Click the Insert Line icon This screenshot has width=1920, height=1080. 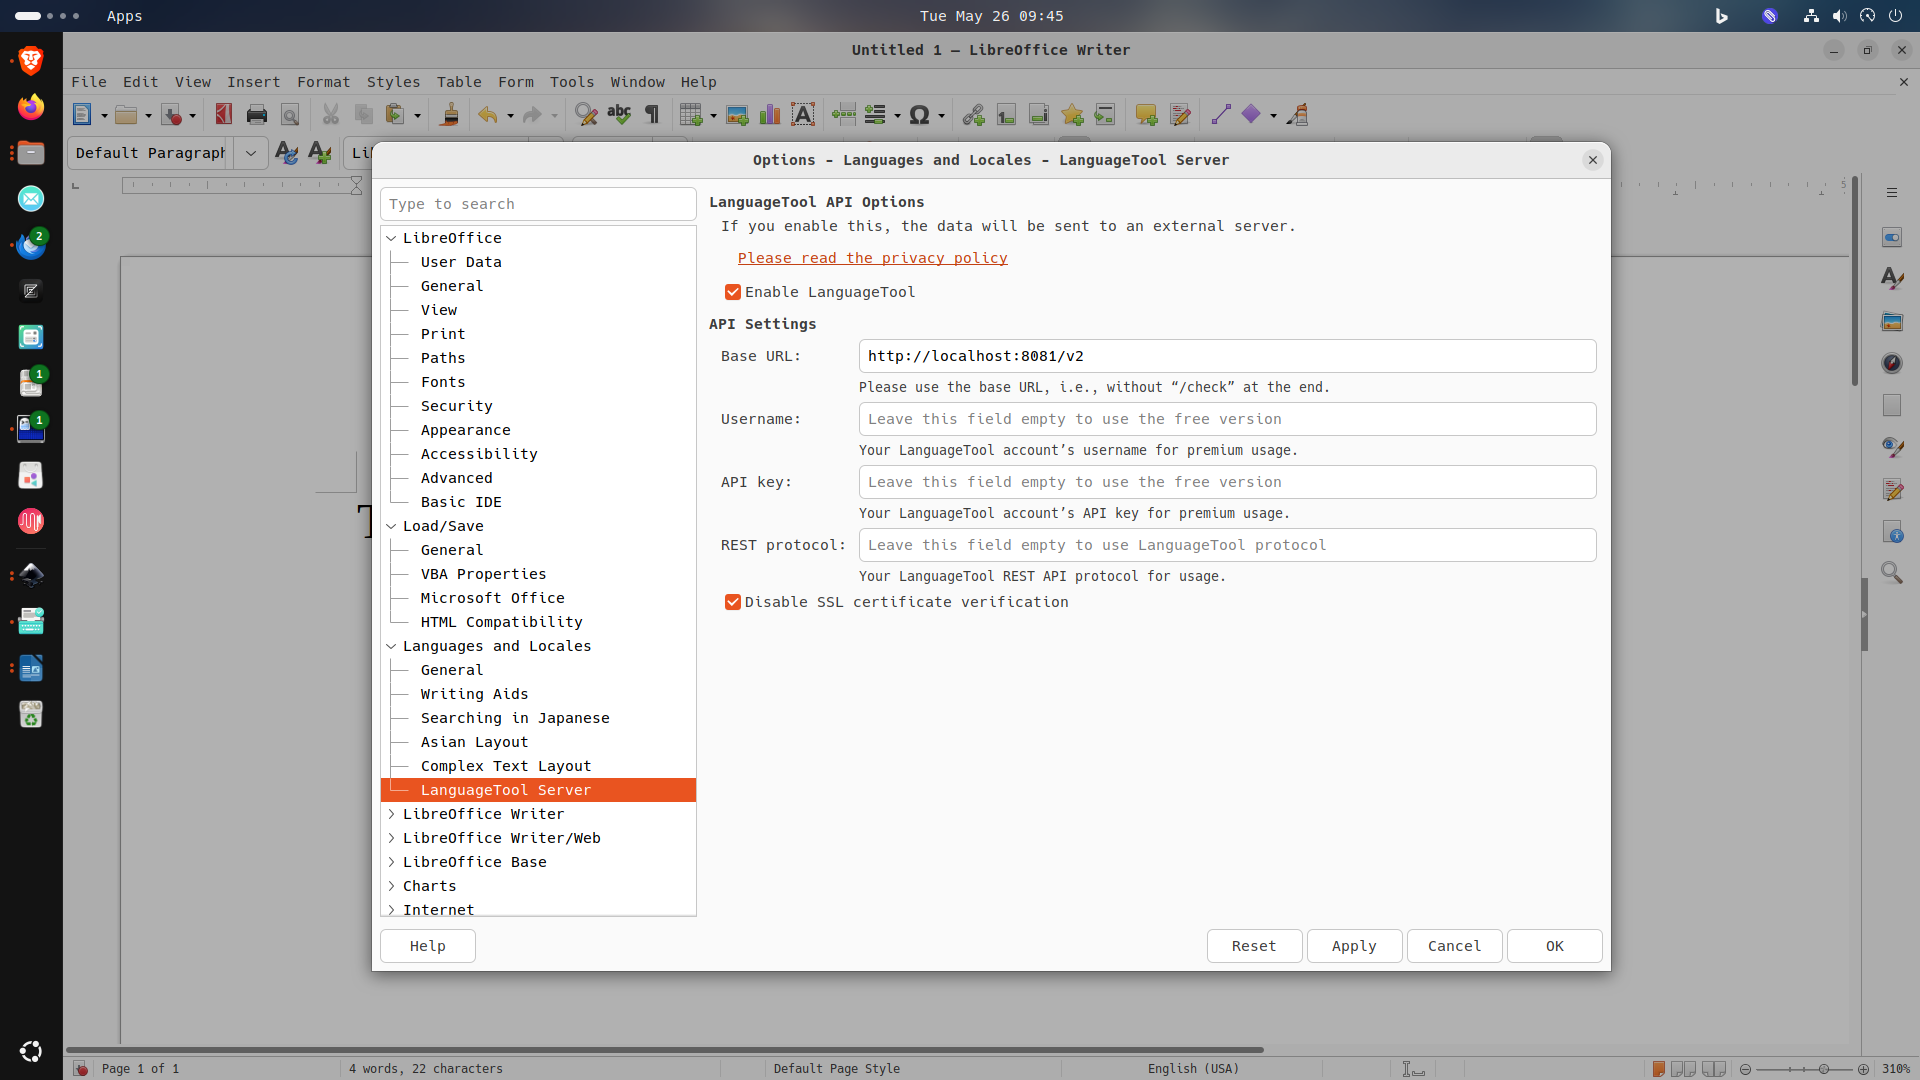click(1220, 115)
